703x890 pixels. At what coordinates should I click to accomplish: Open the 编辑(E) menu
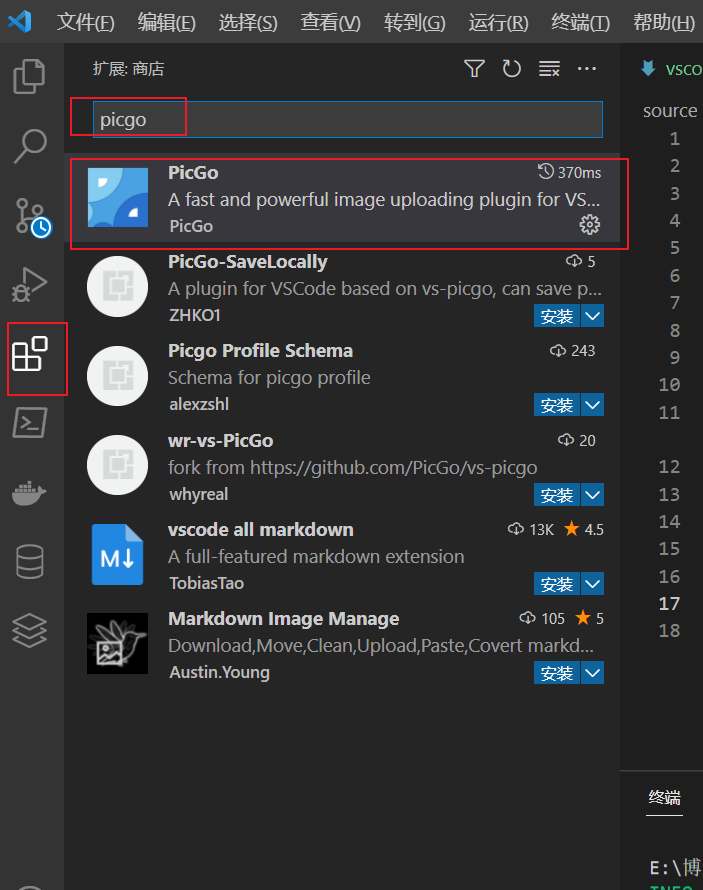(167, 23)
